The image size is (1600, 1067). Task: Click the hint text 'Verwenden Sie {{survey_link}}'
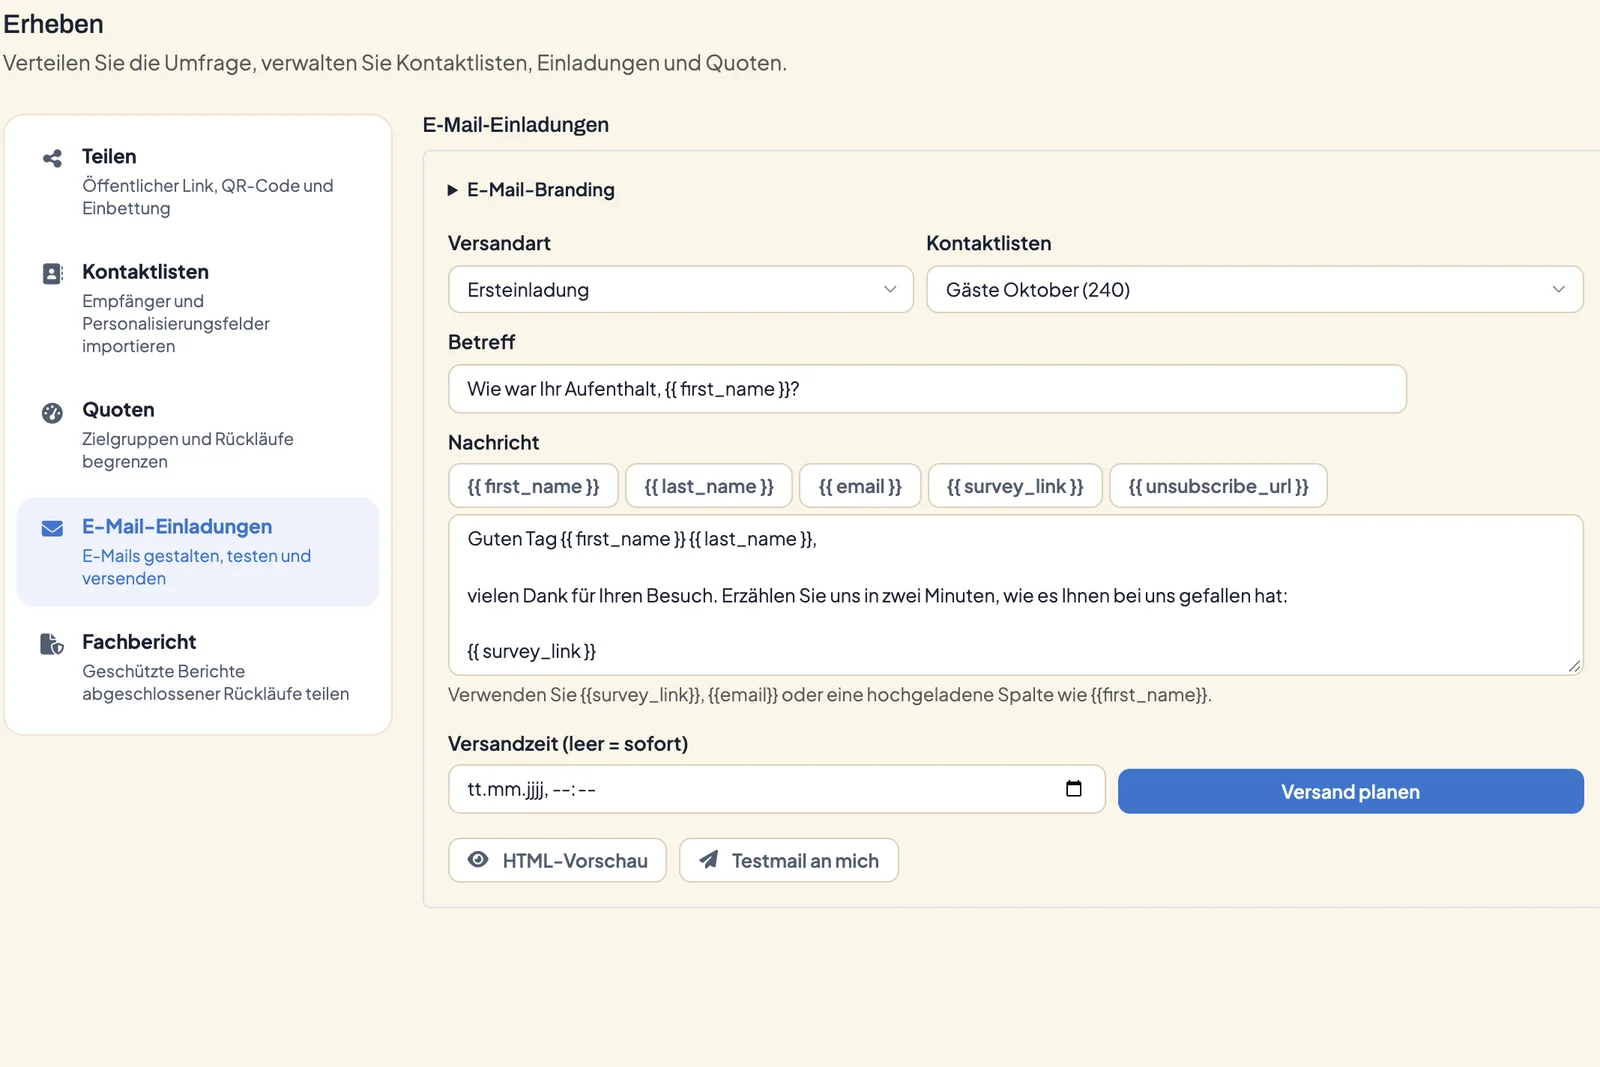[830, 695]
